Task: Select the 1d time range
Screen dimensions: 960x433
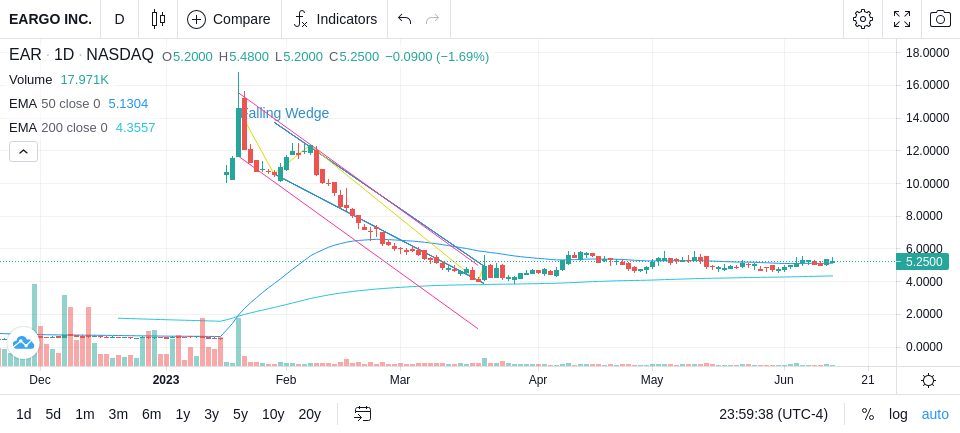Action: [x=24, y=415]
